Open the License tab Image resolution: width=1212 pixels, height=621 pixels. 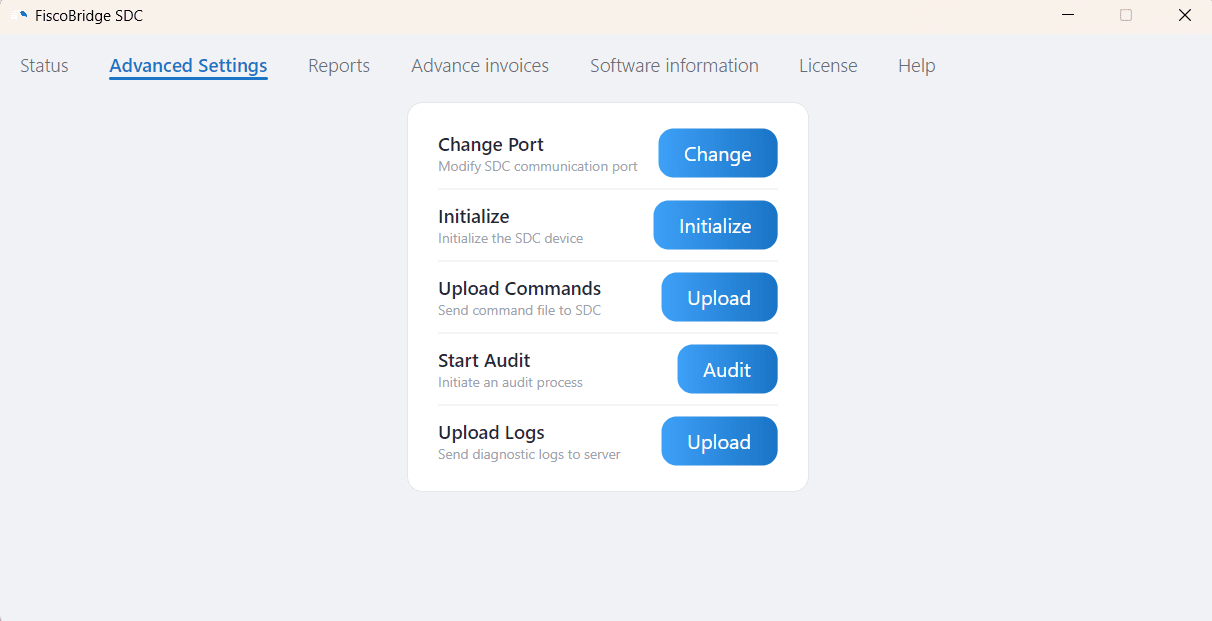coord(828,66)
